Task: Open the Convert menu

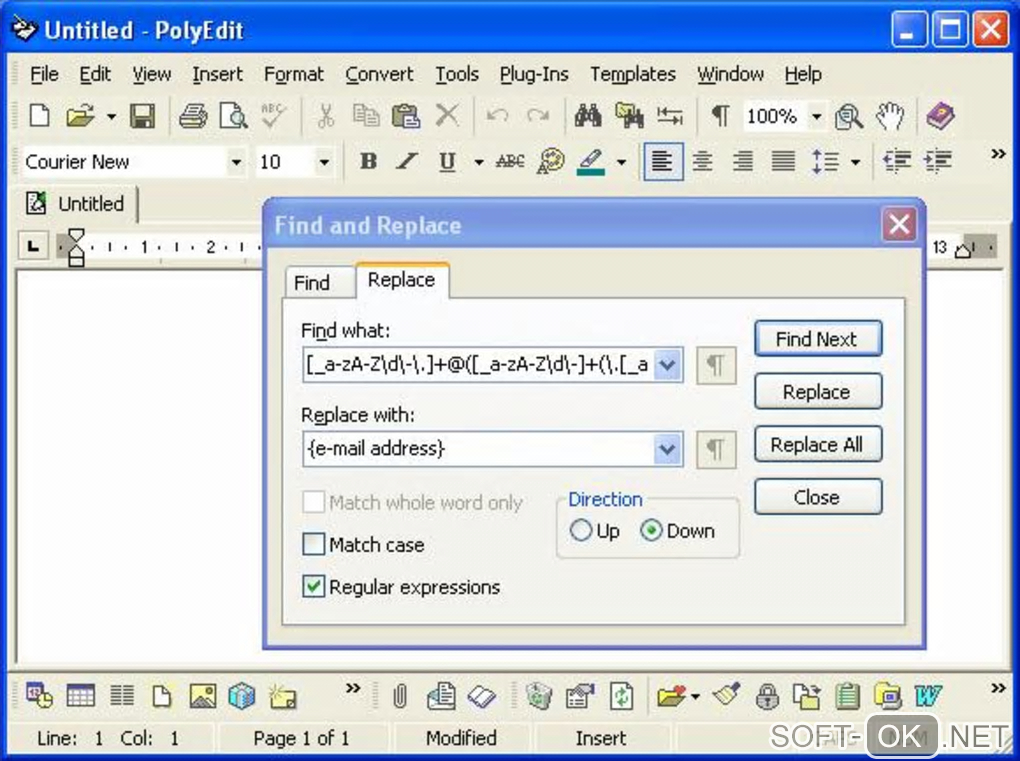Action: coord(379,74)
